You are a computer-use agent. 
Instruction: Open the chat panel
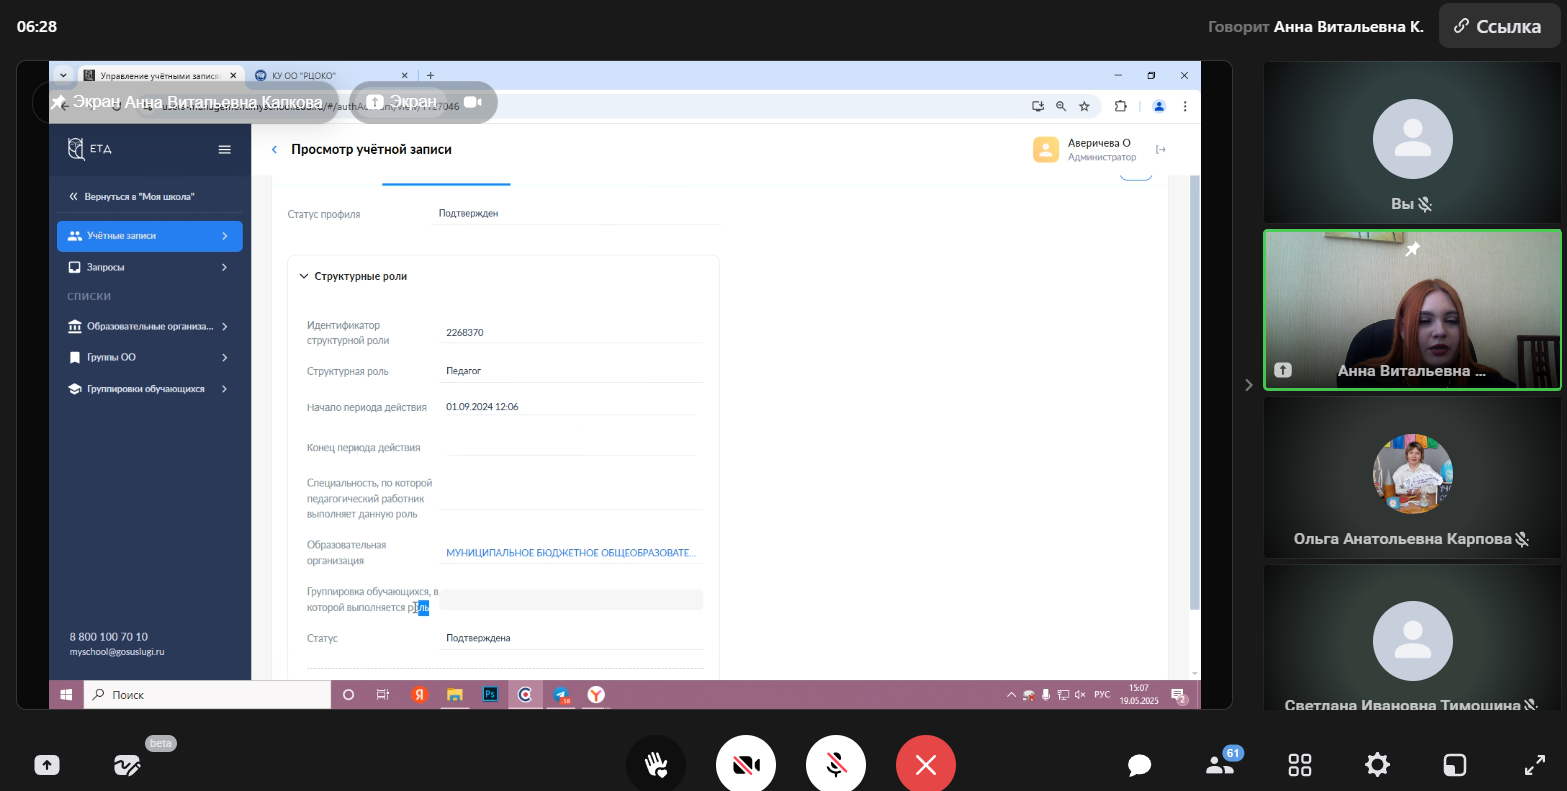point(1139,765)
